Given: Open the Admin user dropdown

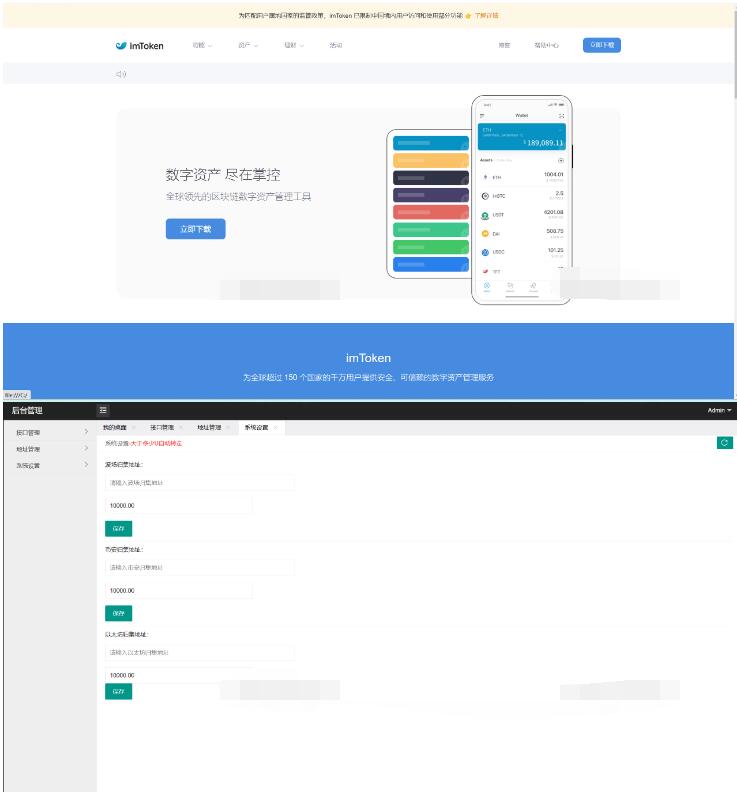Looking at the screenshot, I should click(719, 410).
